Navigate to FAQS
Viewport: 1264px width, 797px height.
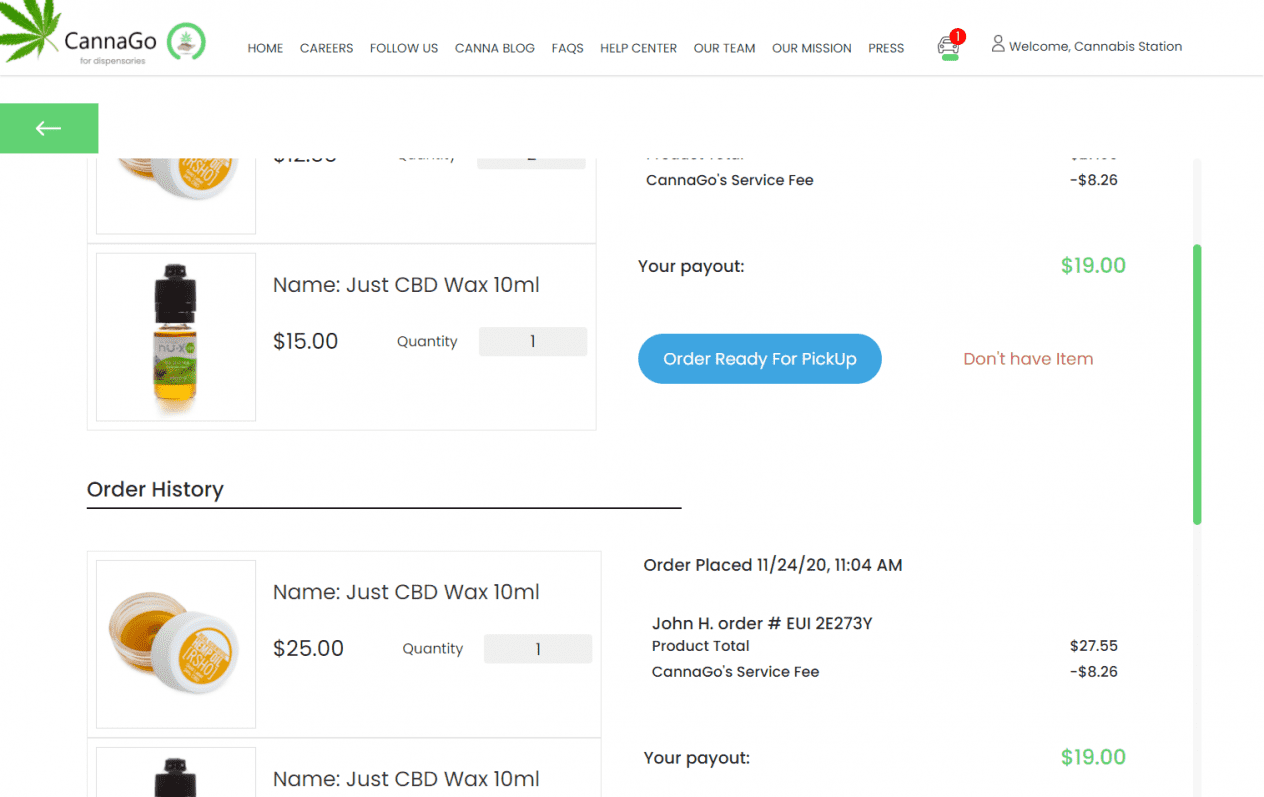click(x=567, y=48)
